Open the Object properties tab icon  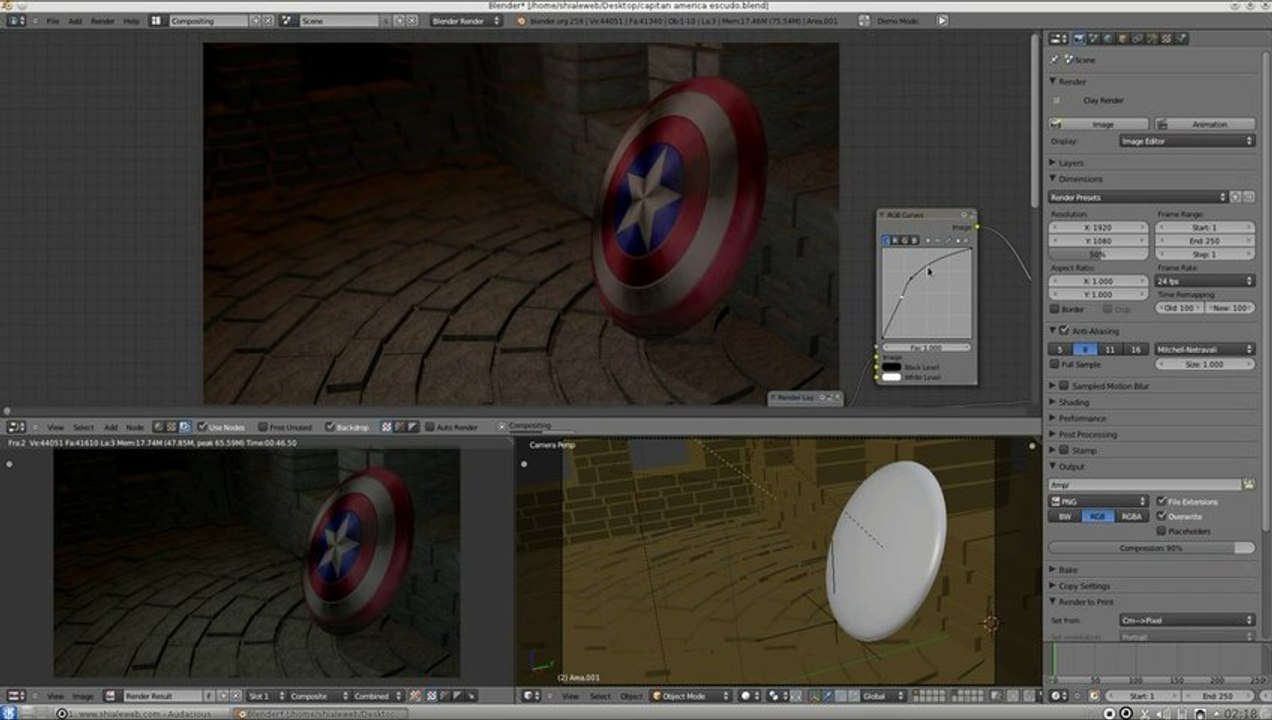pyautogui.click(x=1124, y=38)
